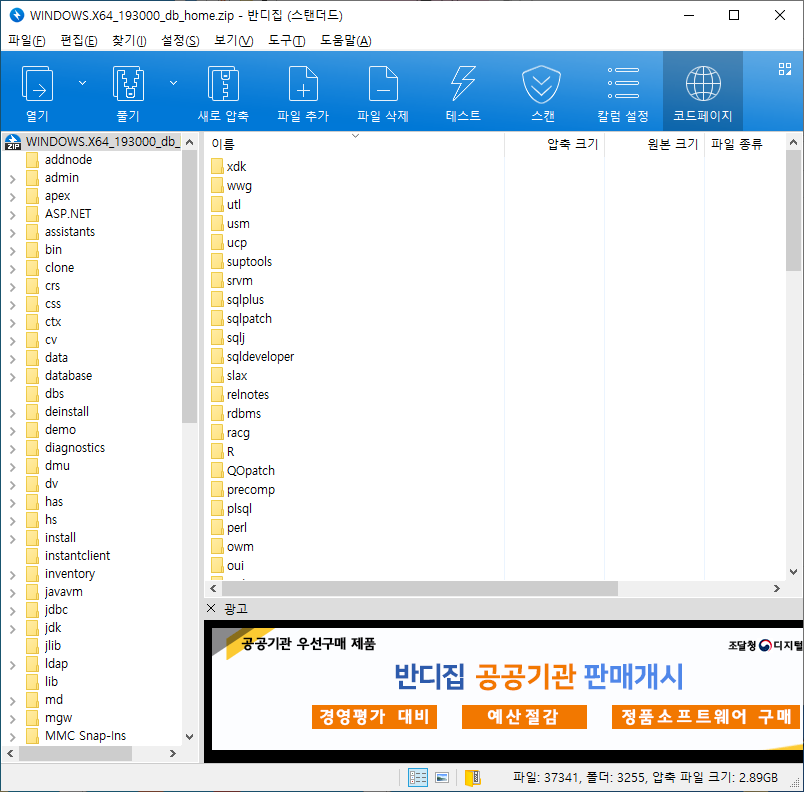Select the sqldeveloper folder icon

tap(217, 356)
